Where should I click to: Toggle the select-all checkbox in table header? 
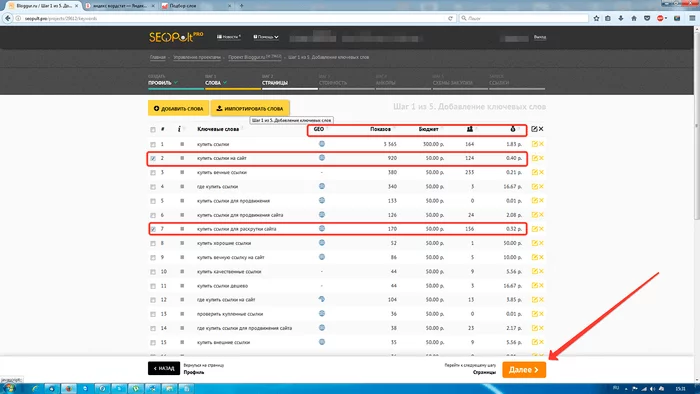point(153,129)
